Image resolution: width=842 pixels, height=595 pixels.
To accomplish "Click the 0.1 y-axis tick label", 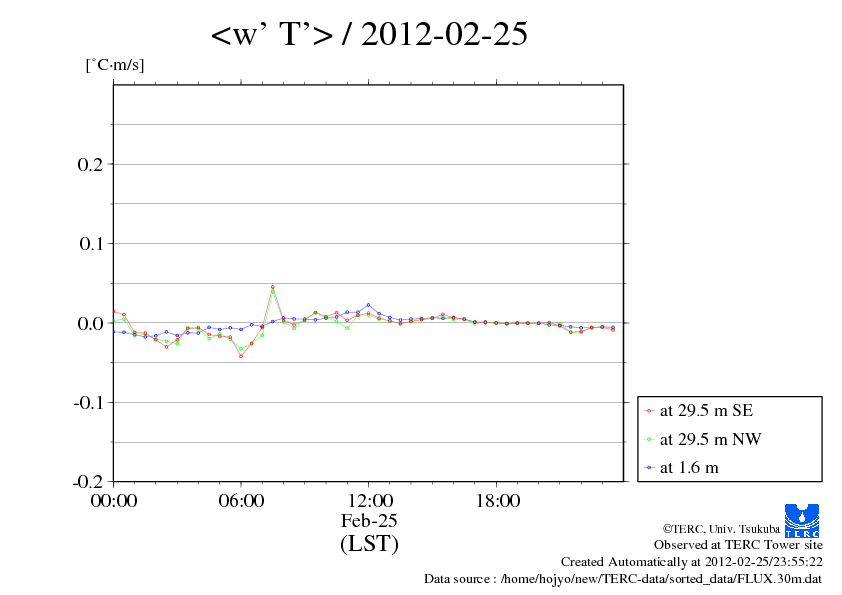I will tap(91, 243).
